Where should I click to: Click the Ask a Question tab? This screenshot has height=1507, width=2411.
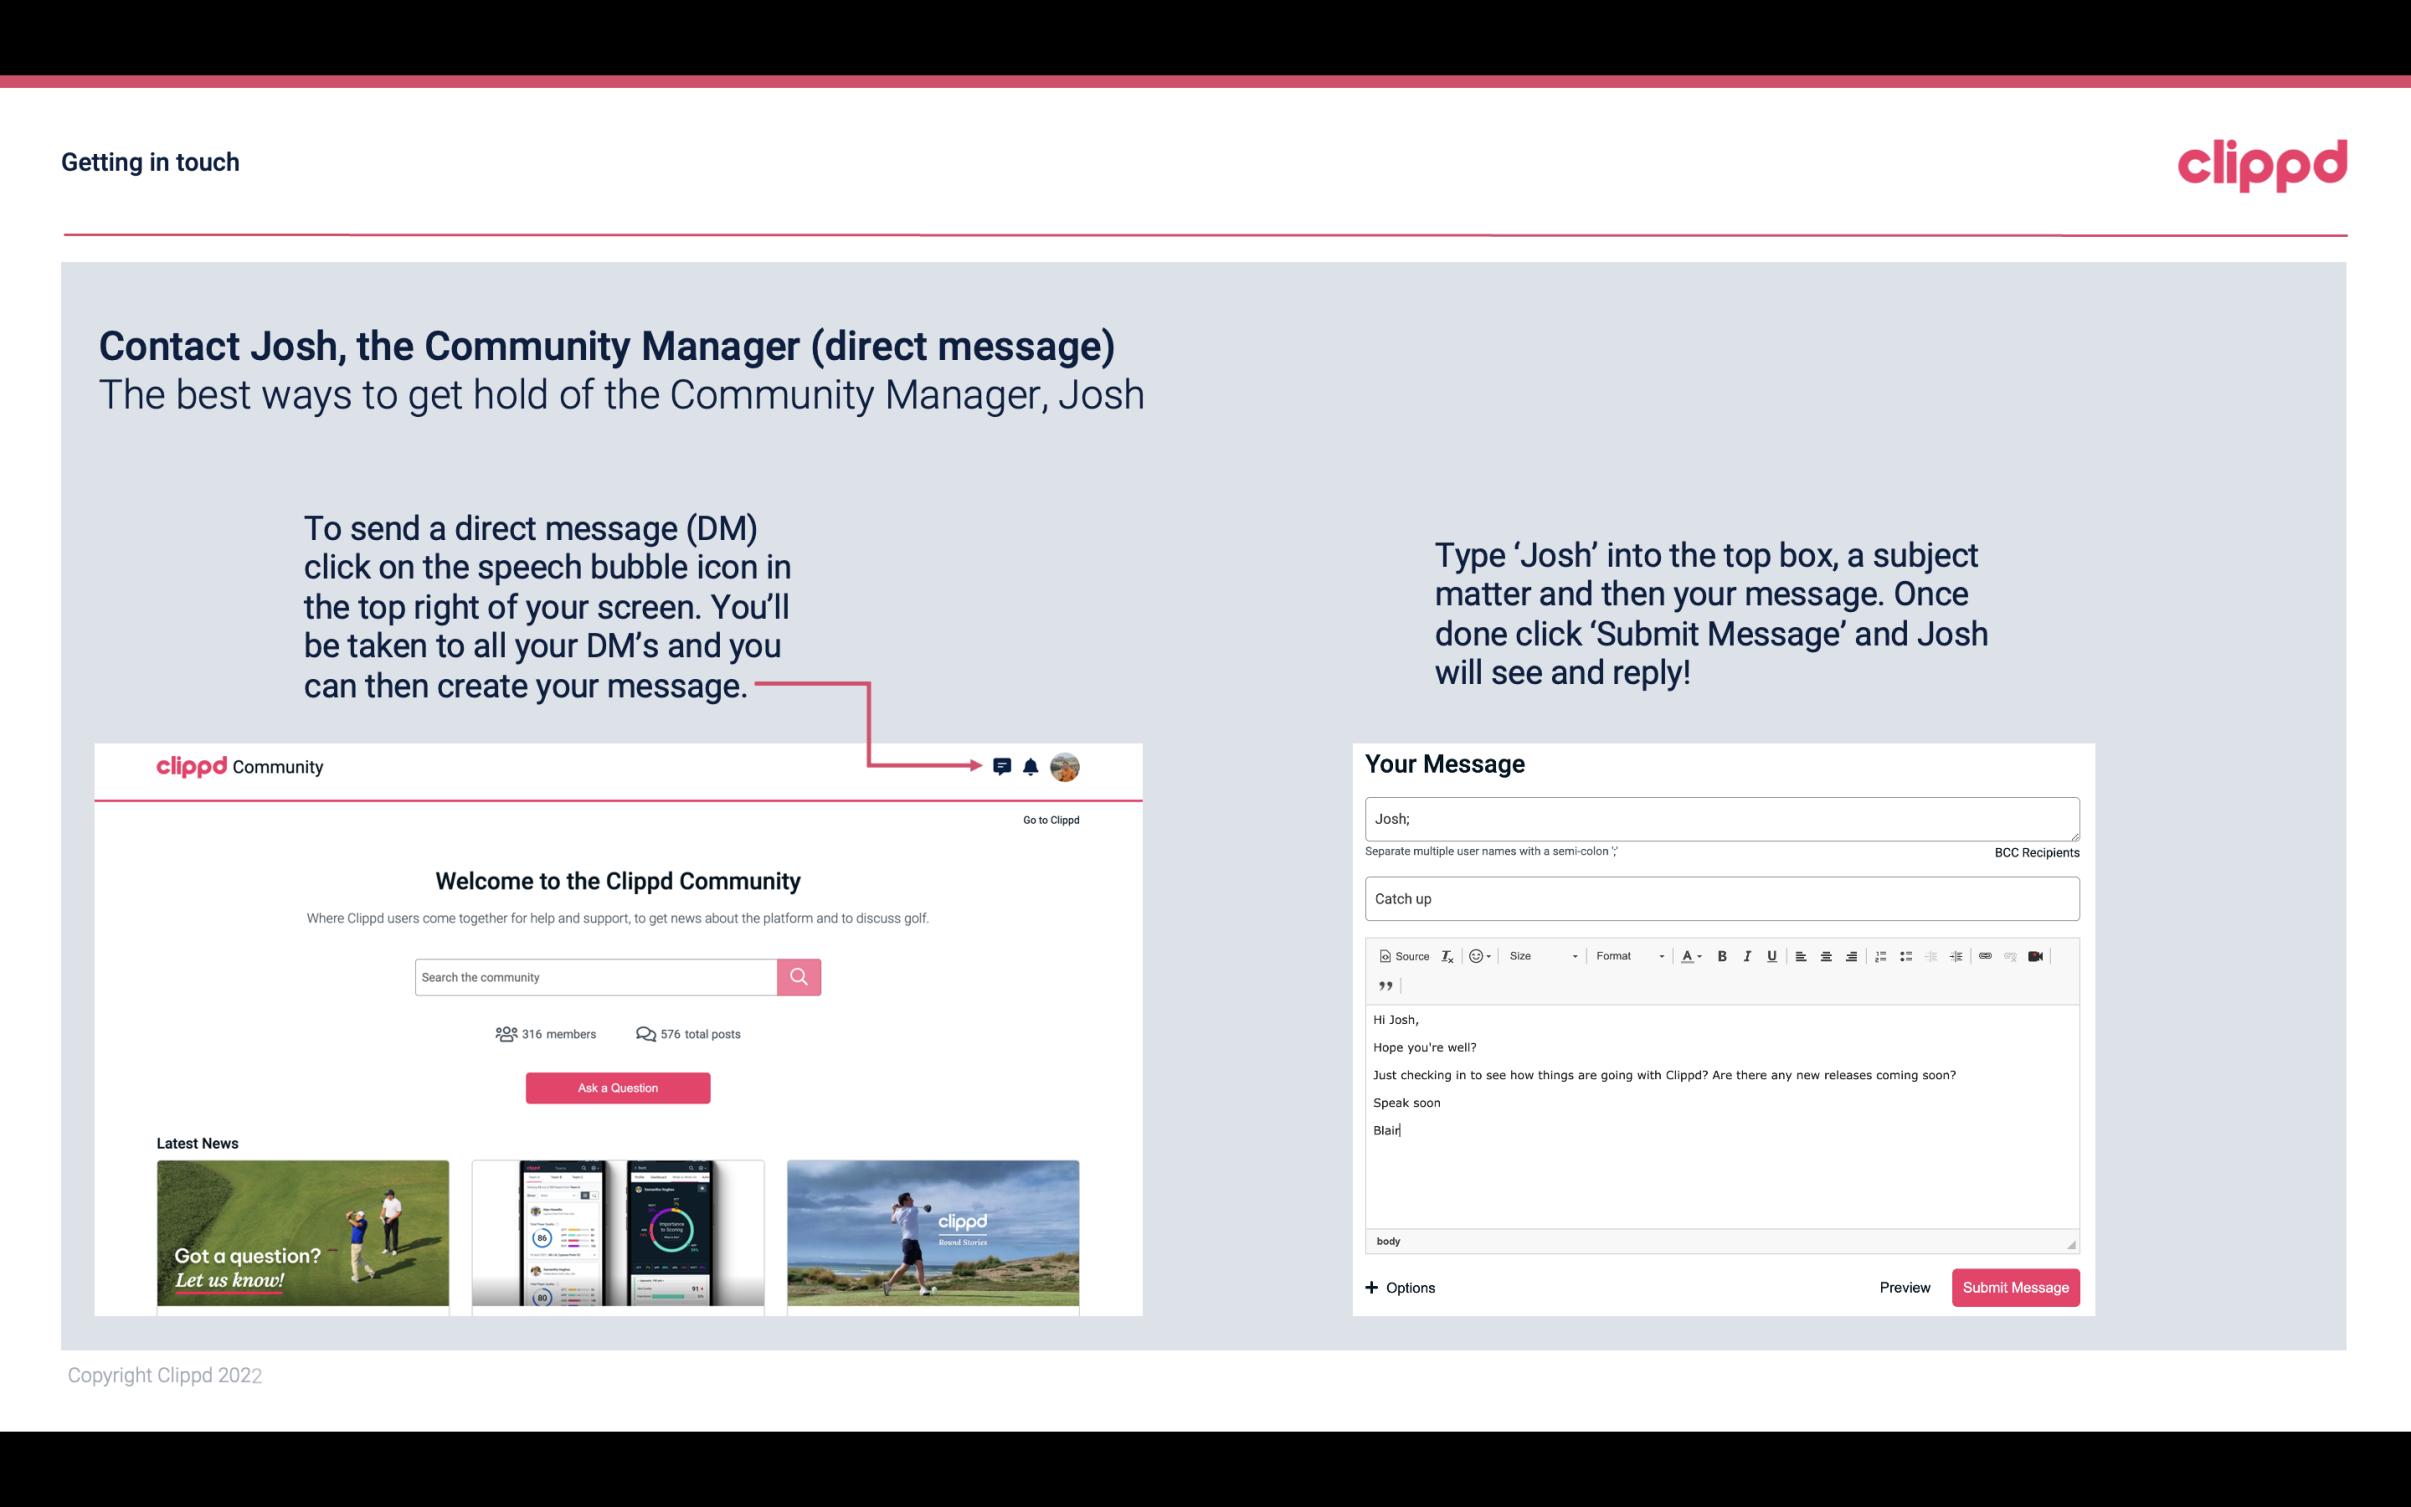point(618,1087)
